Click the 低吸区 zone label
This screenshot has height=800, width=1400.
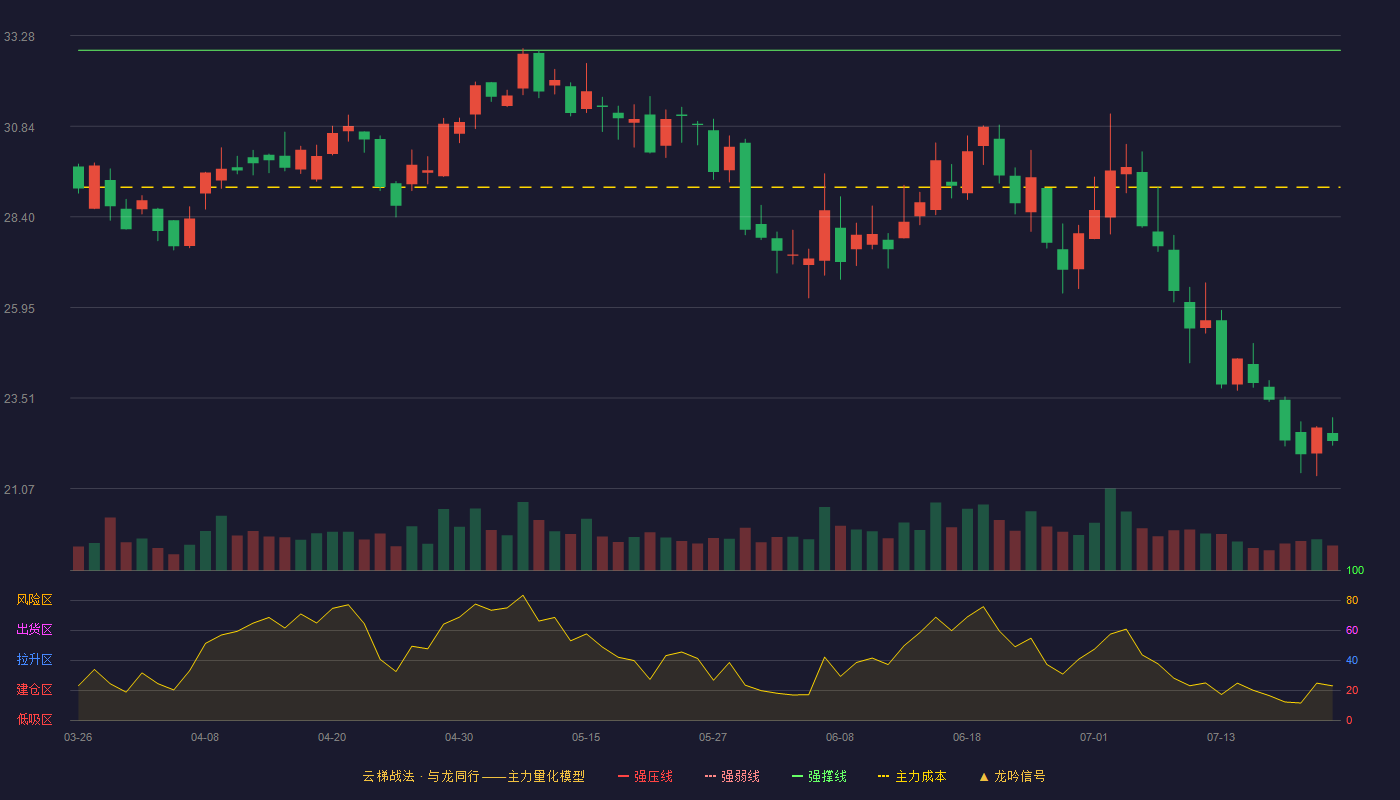(34, 719)
